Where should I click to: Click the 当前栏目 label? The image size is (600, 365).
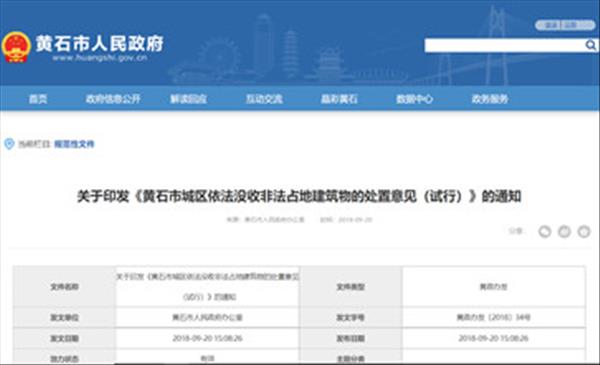click(x=34, y=144)
